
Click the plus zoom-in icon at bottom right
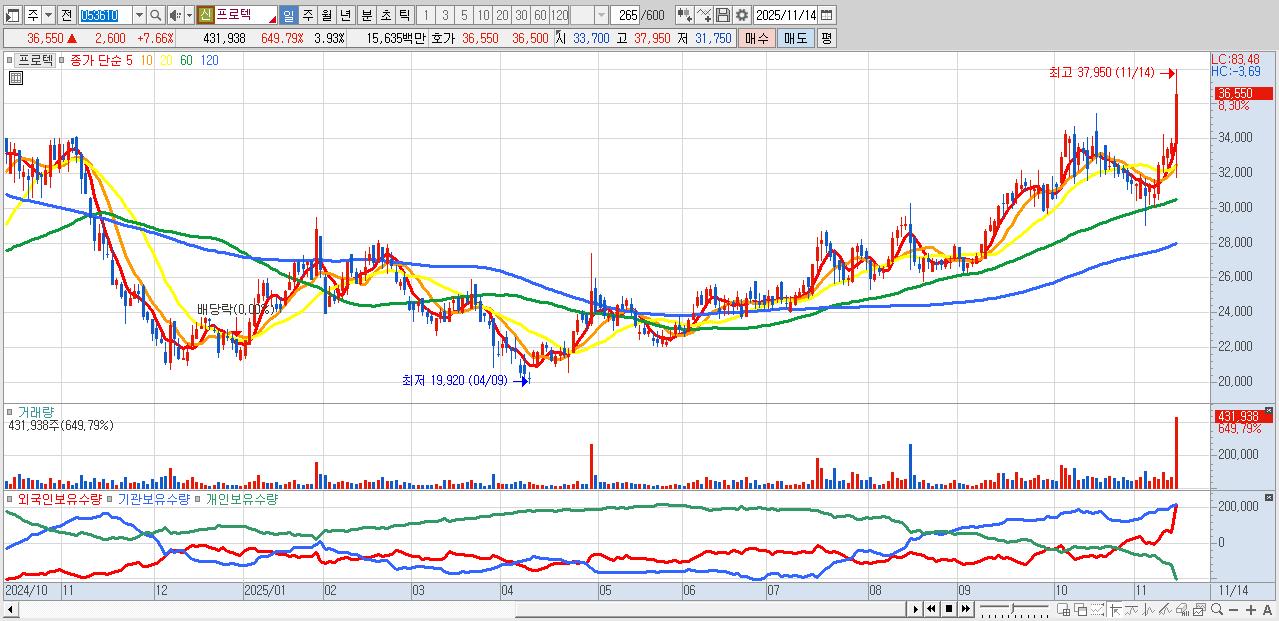(1250, 610)
